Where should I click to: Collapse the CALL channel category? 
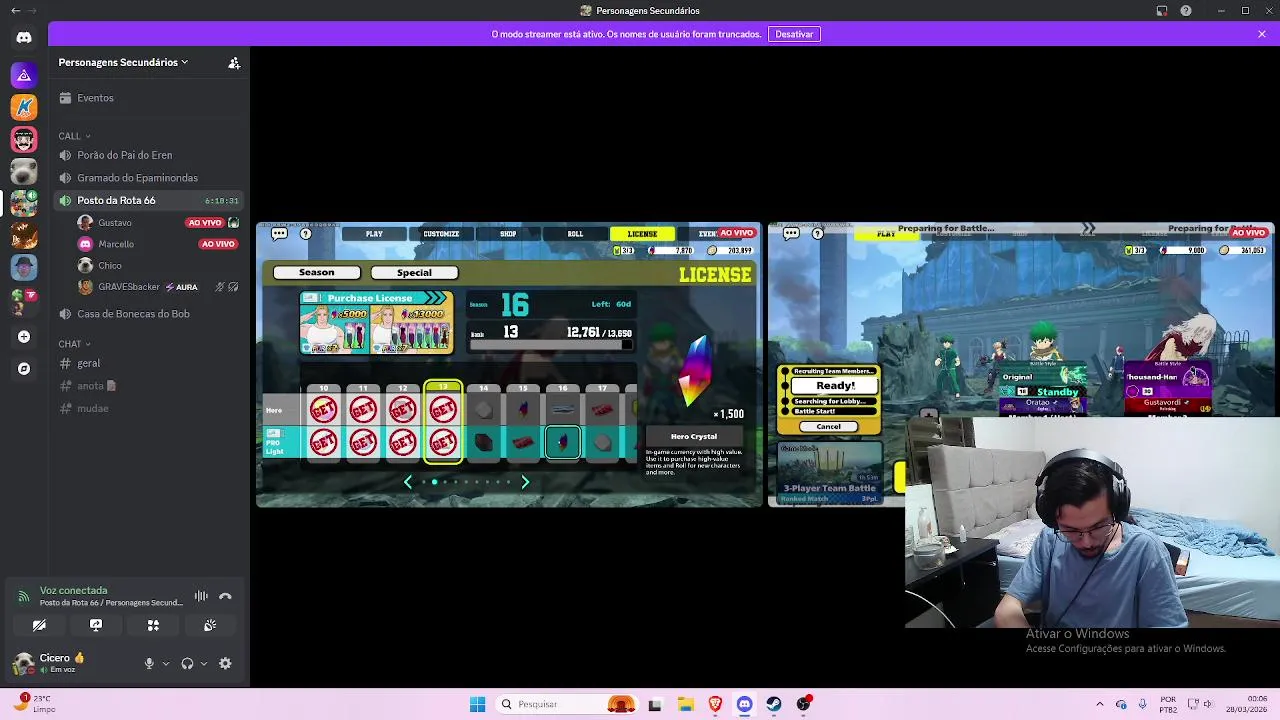tap(74, 136)
